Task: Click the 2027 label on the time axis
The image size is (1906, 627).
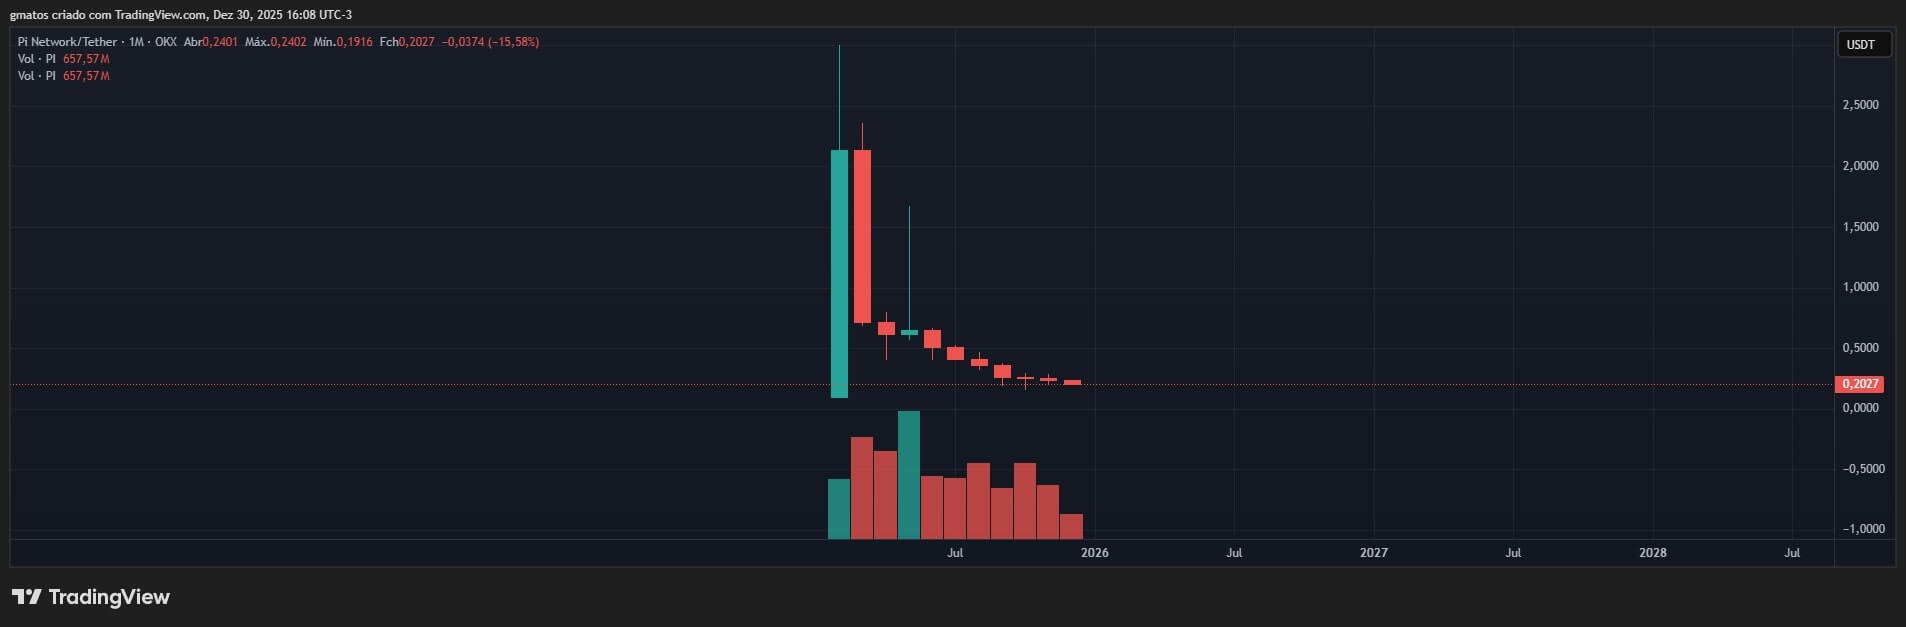Action: coord(1373,553)
